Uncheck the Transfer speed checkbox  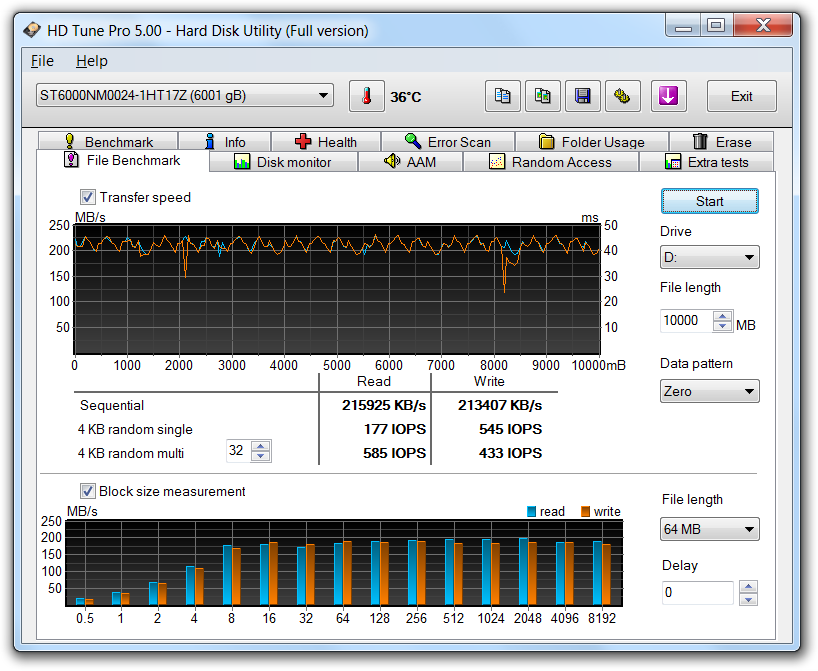coord(88,197)
